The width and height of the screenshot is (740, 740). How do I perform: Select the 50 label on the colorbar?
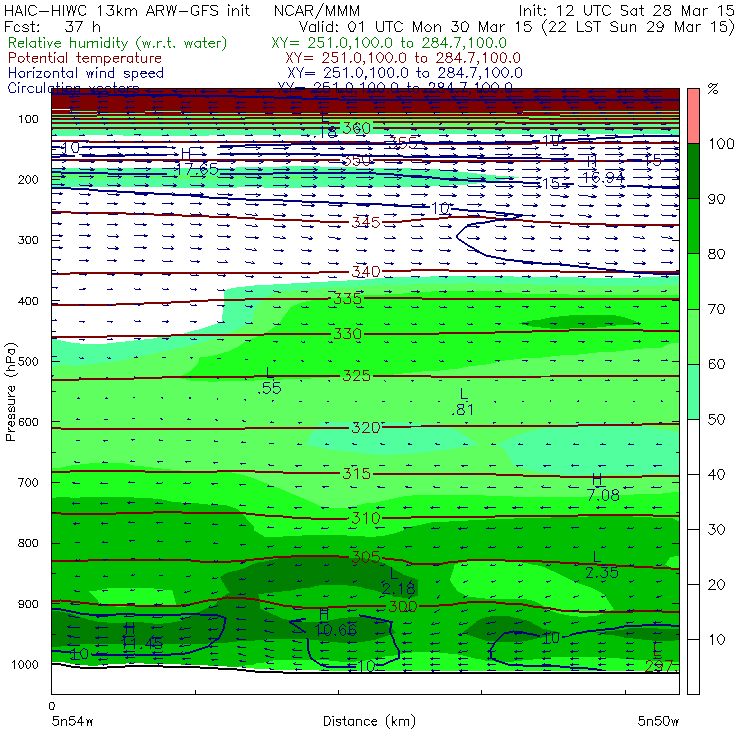click(716, 419)
